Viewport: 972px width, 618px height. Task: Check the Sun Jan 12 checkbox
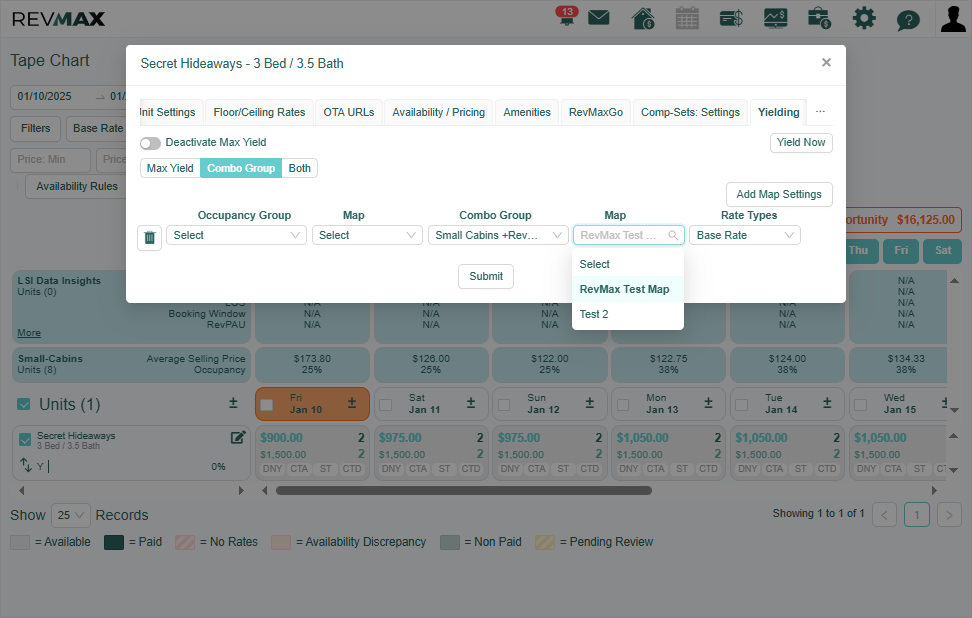click(504, 405)
